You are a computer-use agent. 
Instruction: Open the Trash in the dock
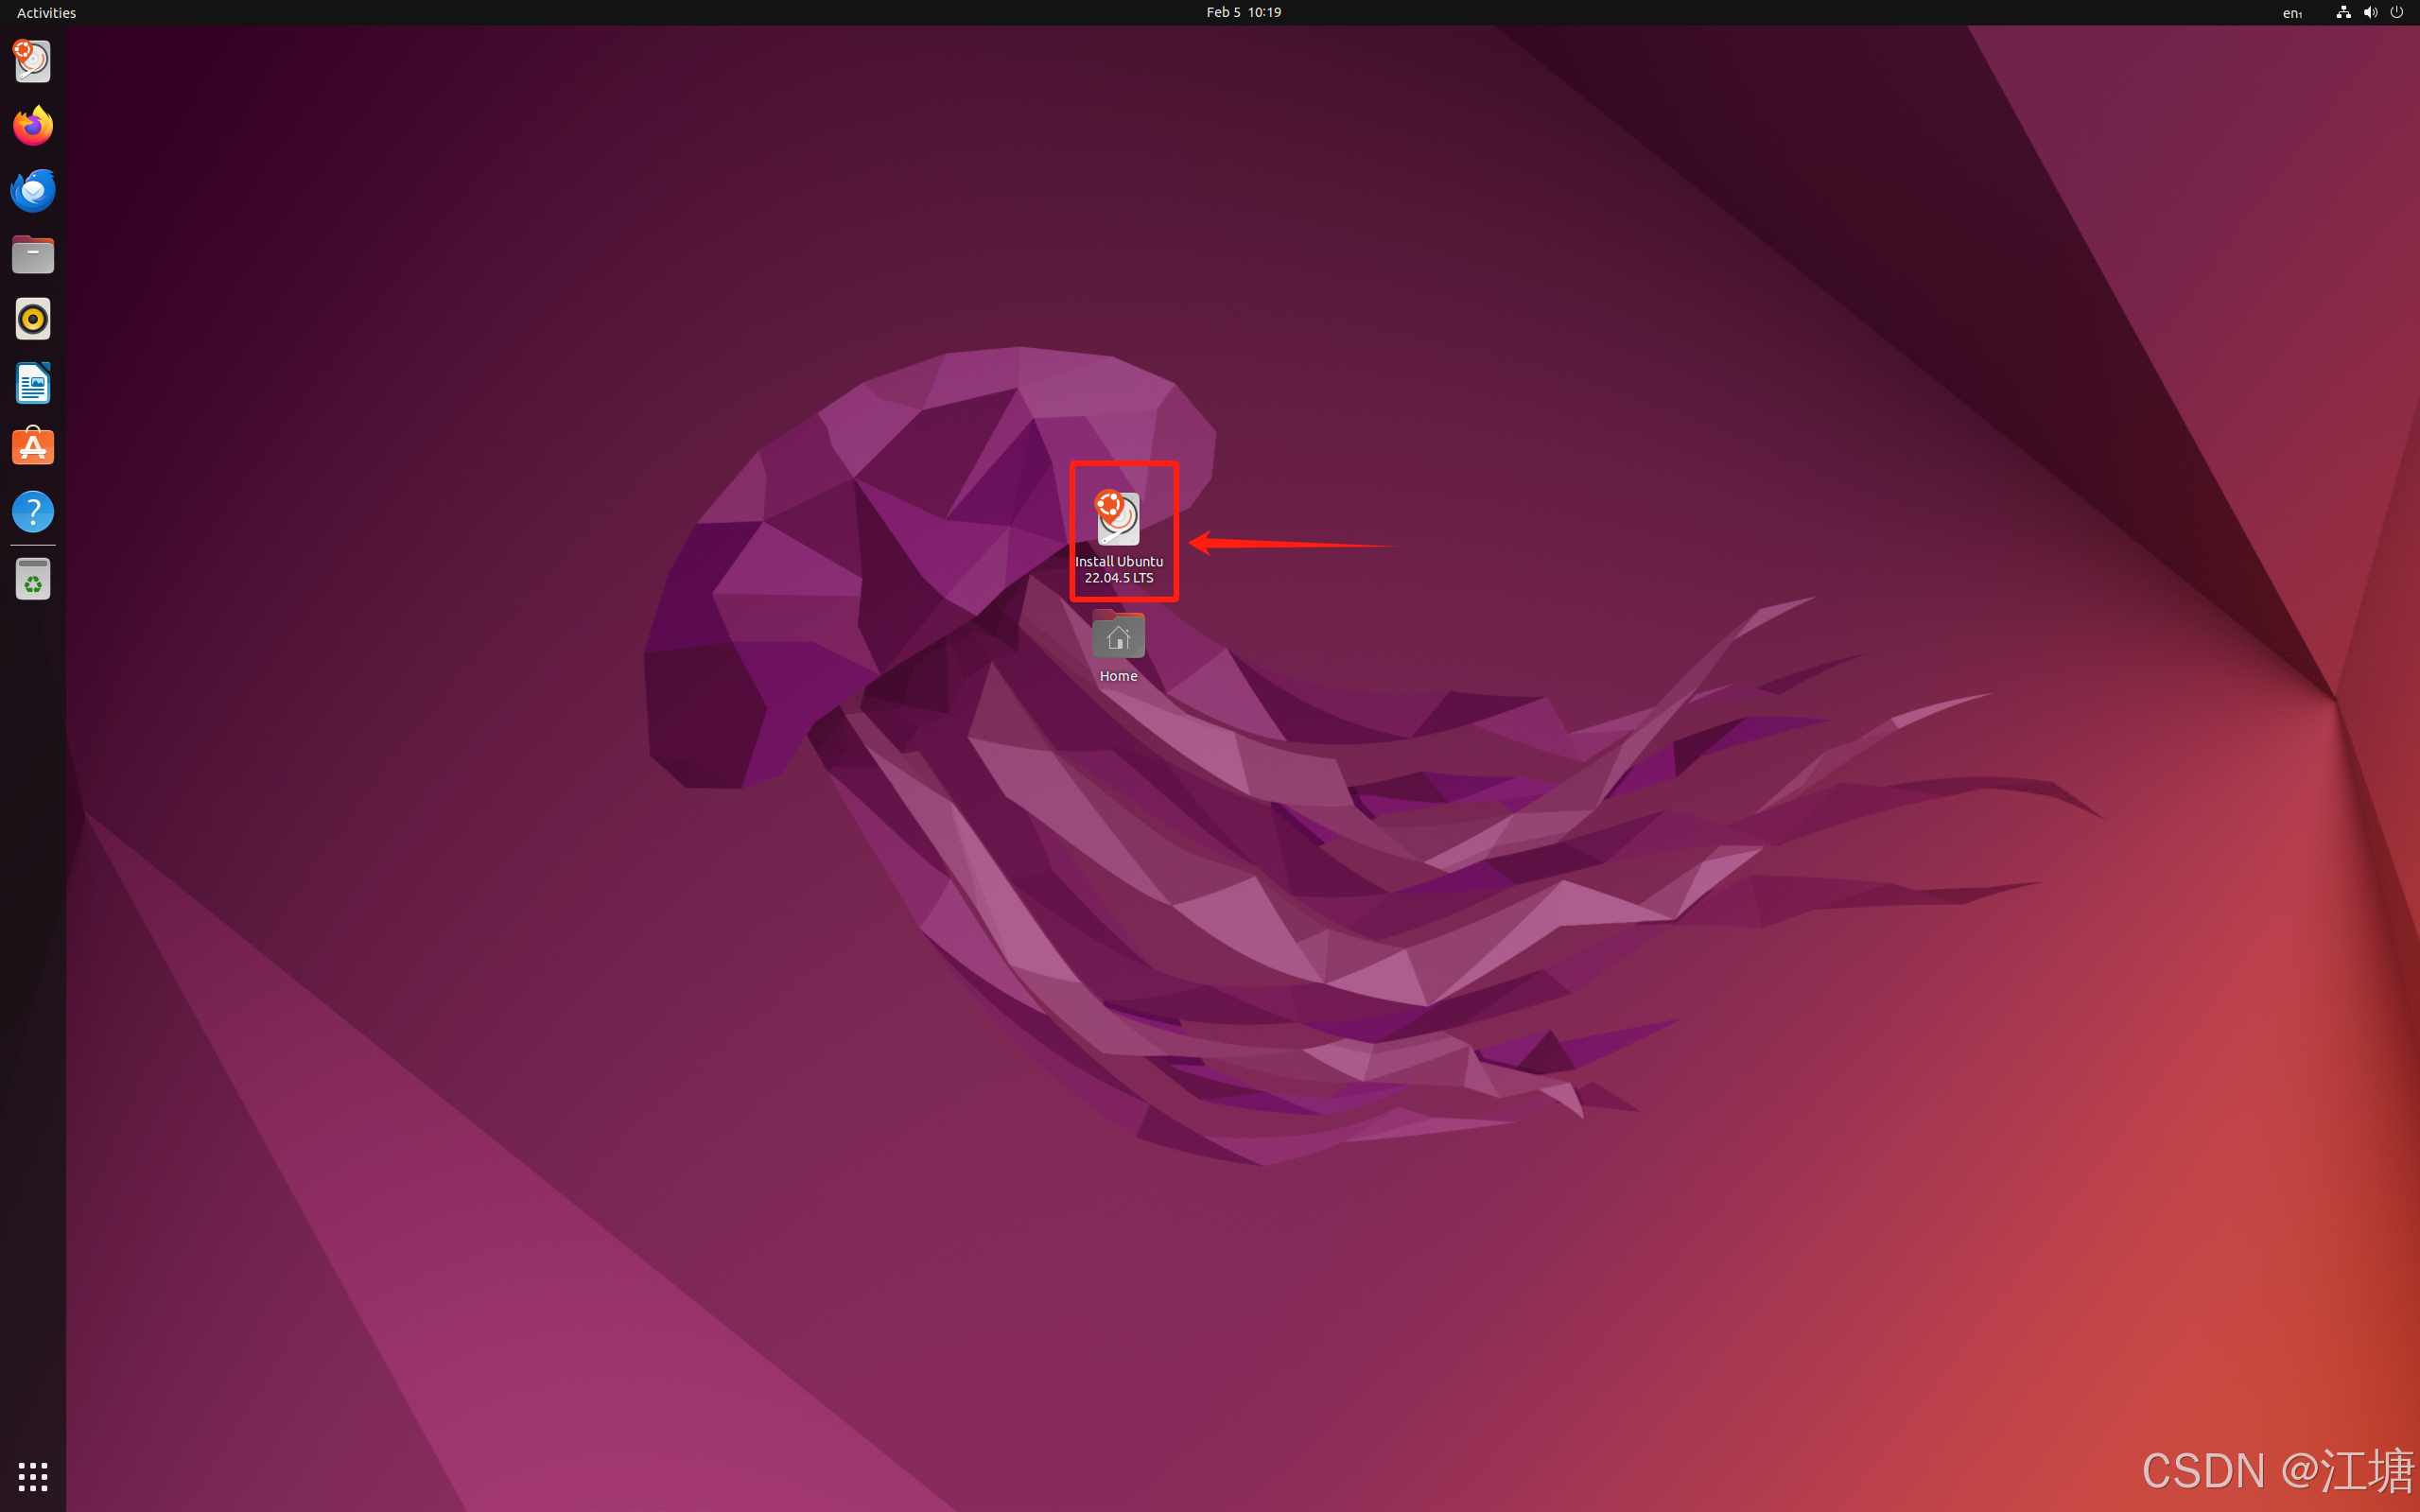[x=33, y=579]
